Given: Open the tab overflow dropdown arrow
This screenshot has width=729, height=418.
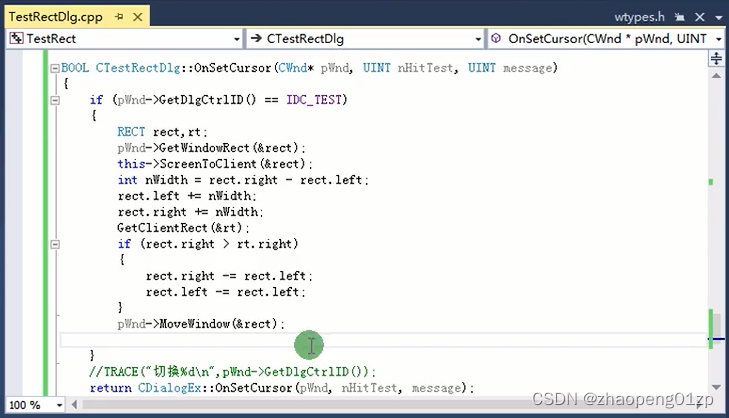Looking at the screenshot, I should (719, 18).
